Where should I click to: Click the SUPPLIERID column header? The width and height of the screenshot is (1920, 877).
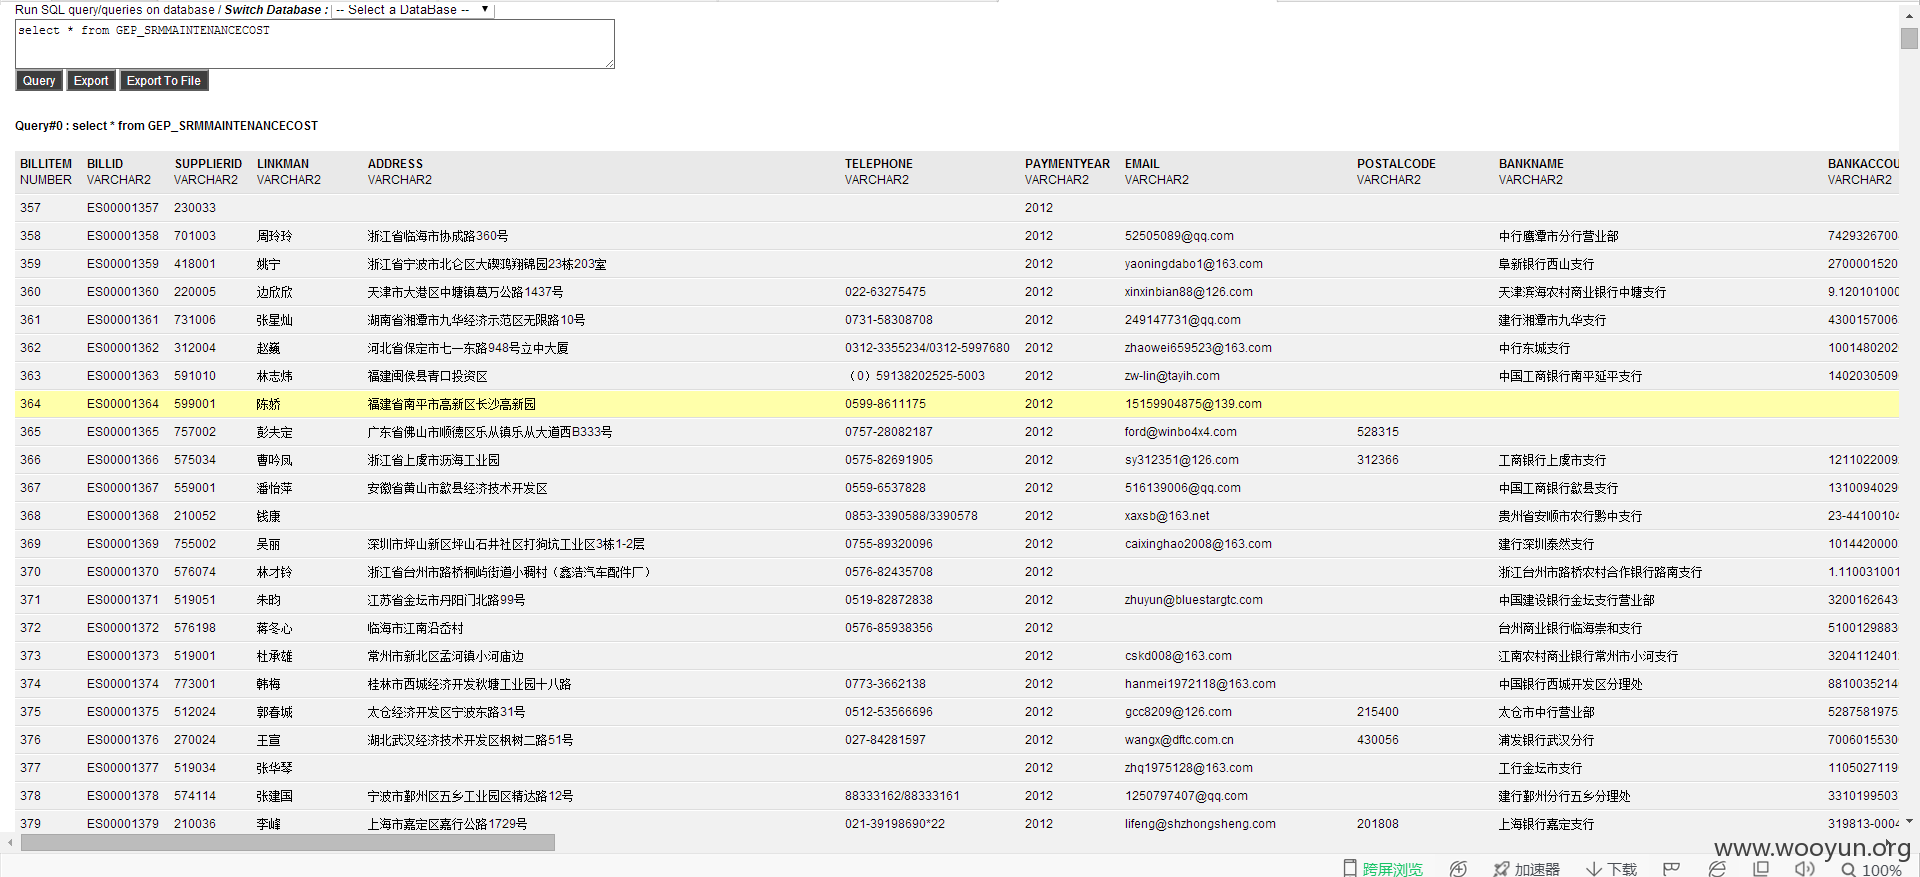click(208, 164)
